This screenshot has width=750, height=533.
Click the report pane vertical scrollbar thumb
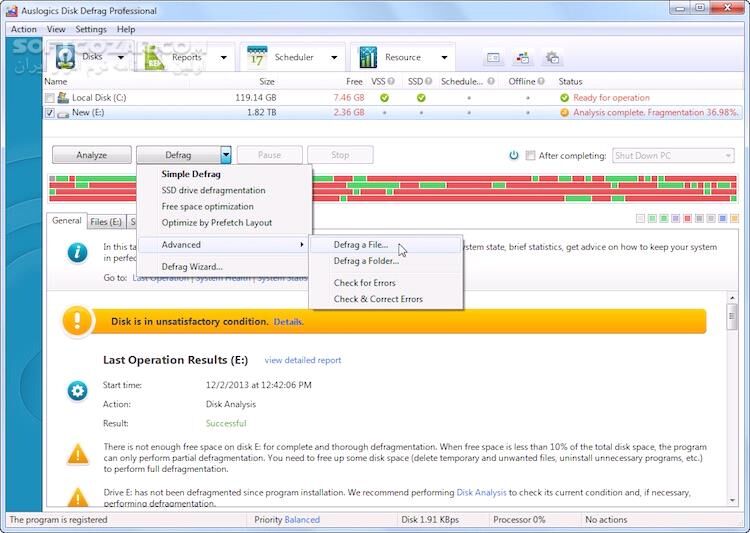click(732, 318)
